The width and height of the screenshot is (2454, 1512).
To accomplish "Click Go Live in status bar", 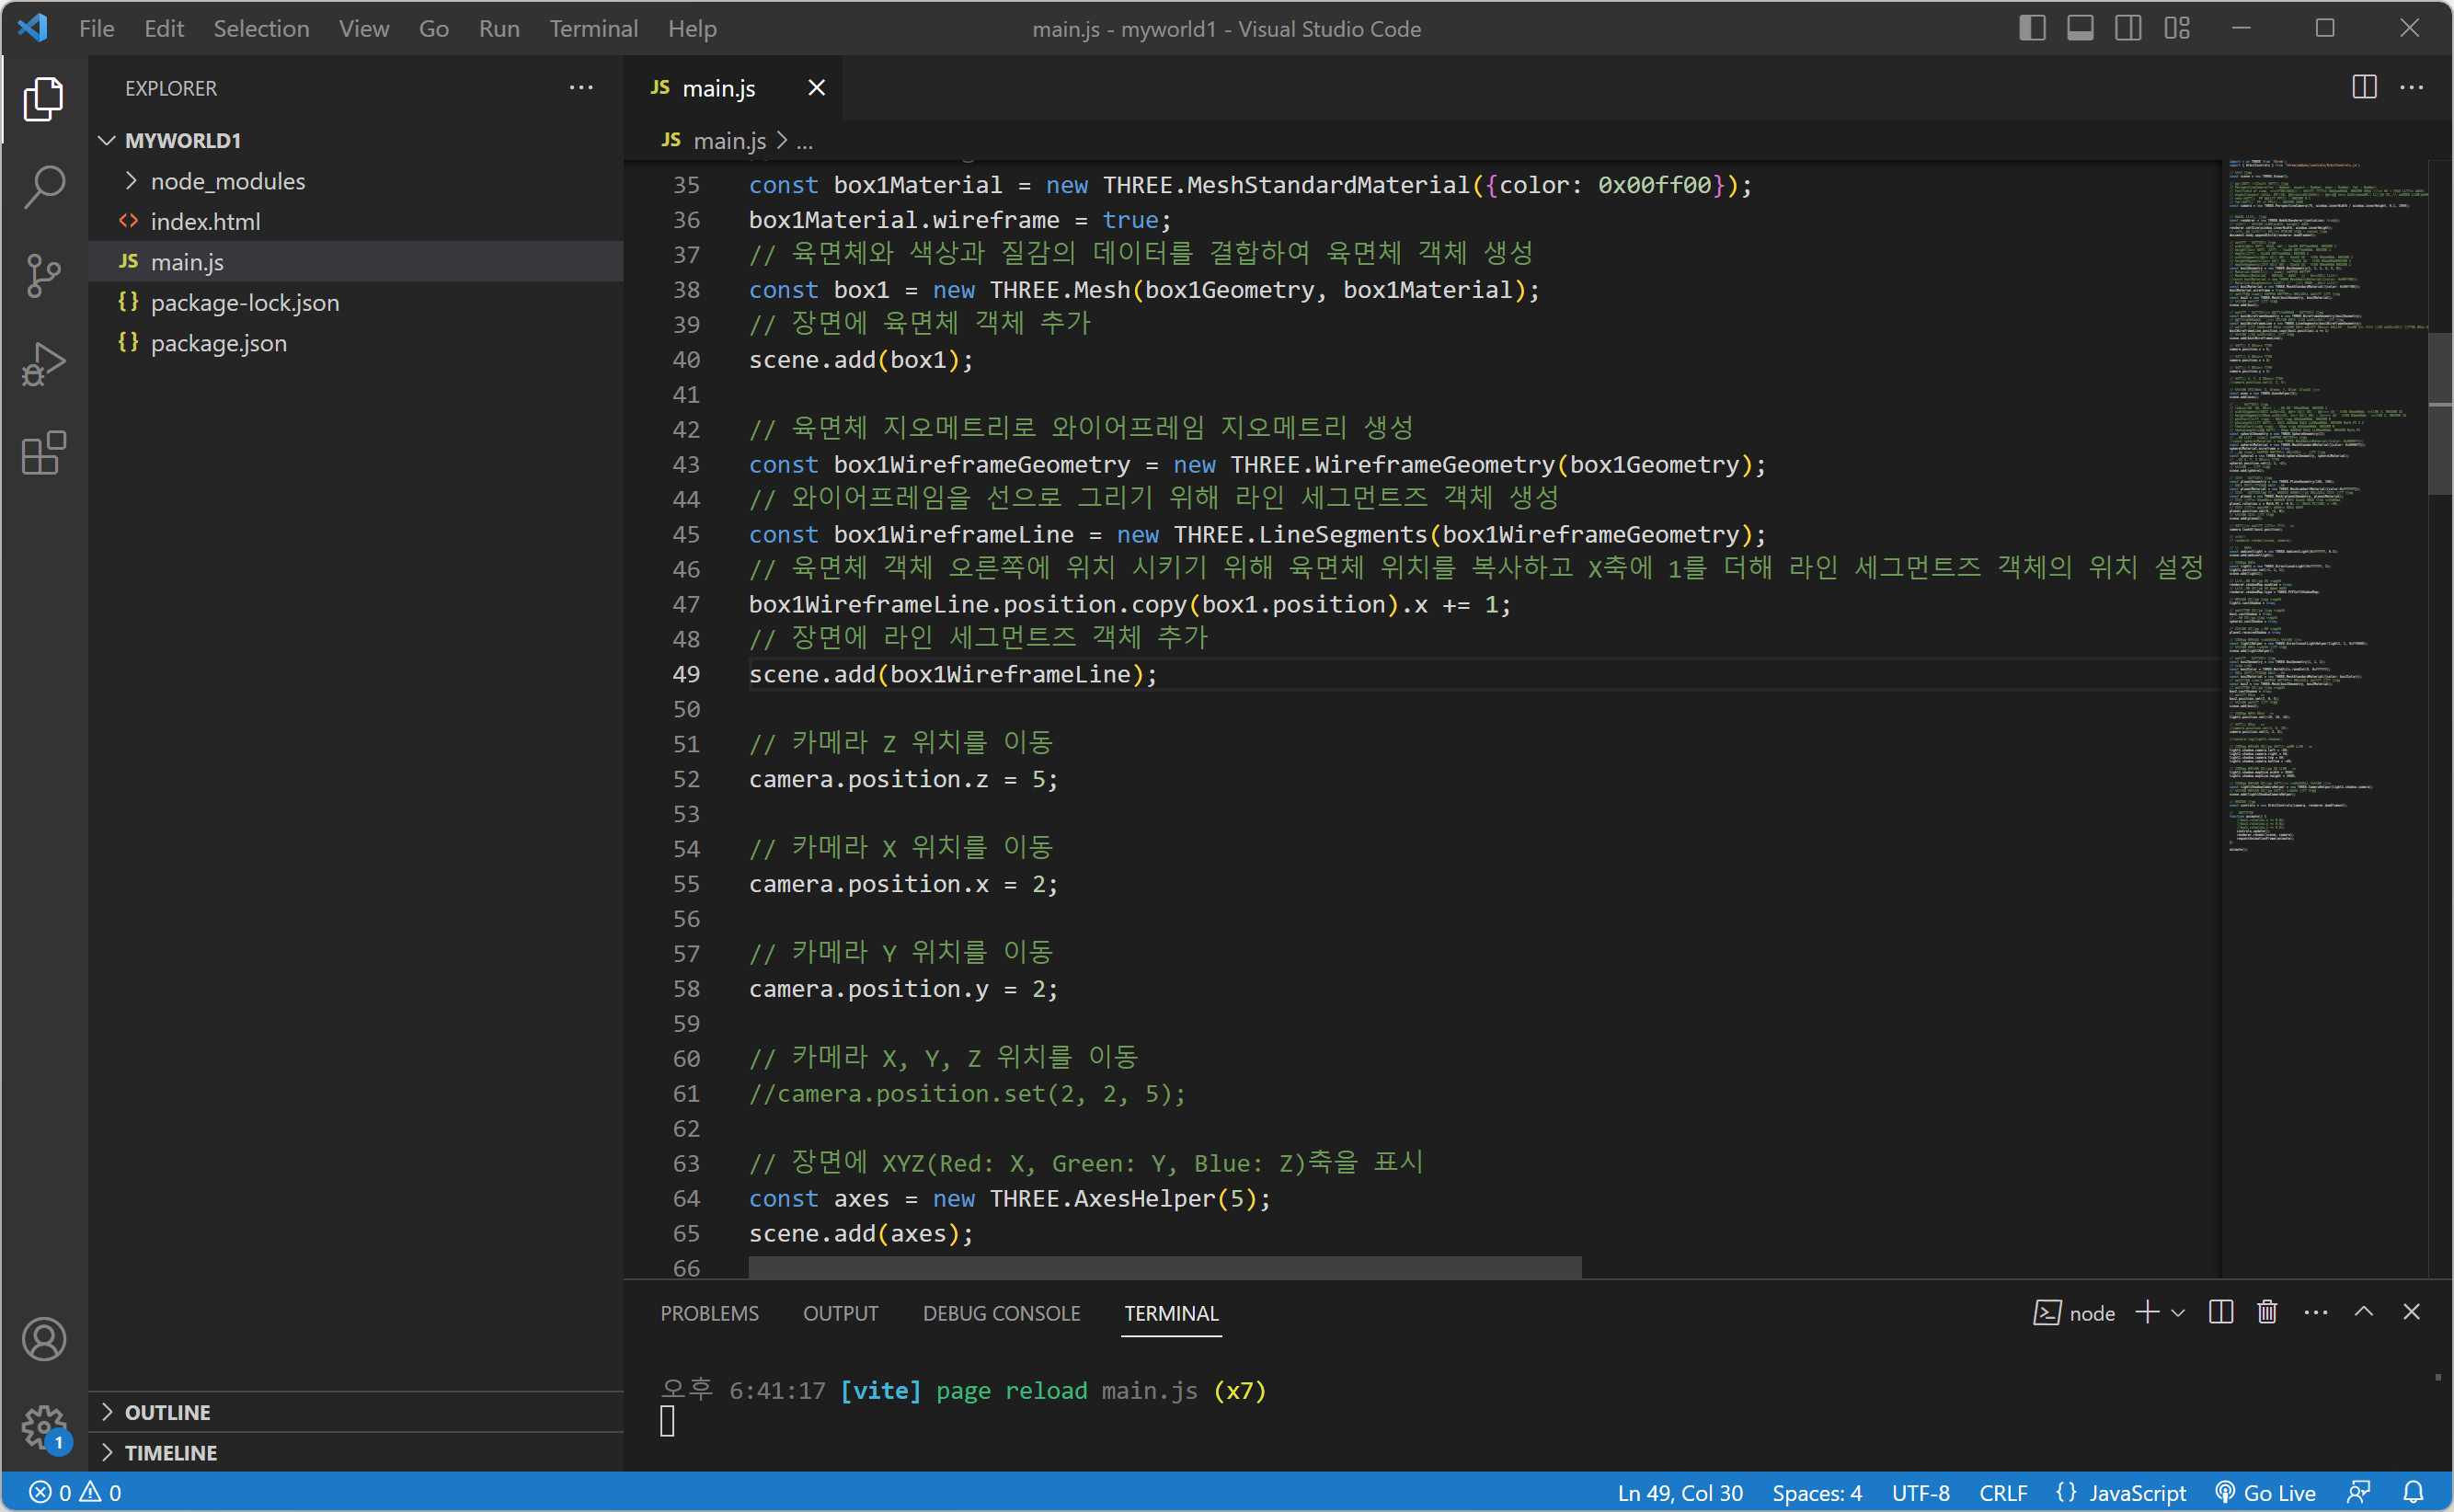I will 2265,1492.
